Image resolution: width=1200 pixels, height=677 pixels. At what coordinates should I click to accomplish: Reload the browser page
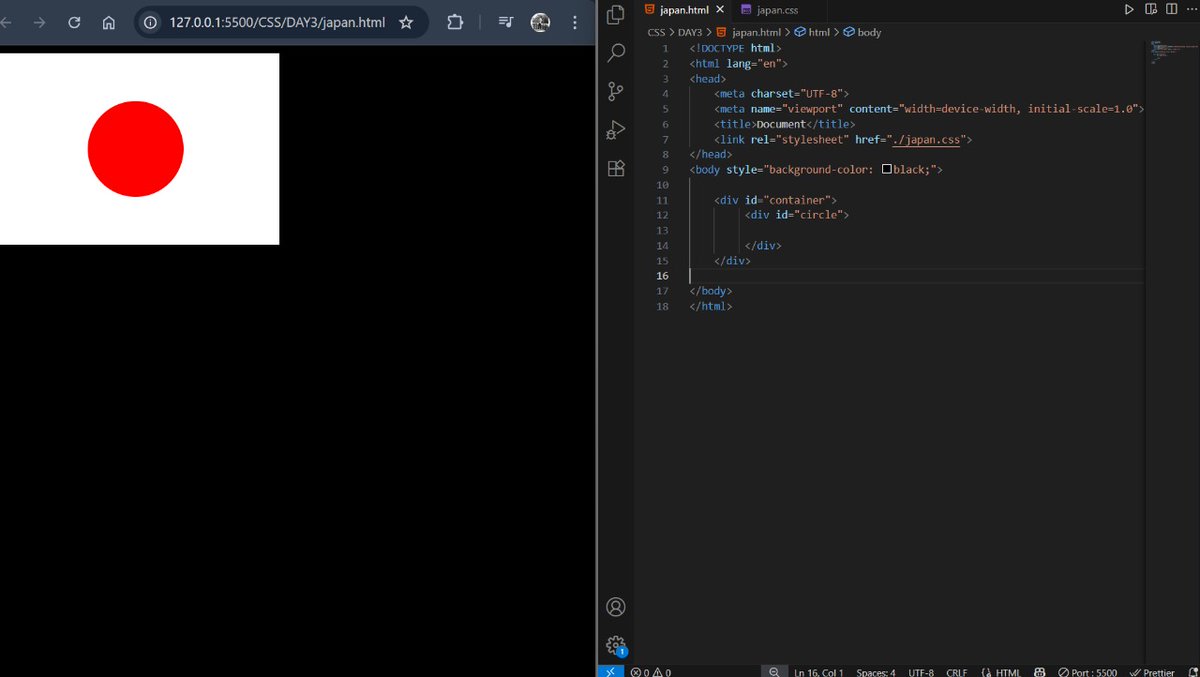pos(74,22)
